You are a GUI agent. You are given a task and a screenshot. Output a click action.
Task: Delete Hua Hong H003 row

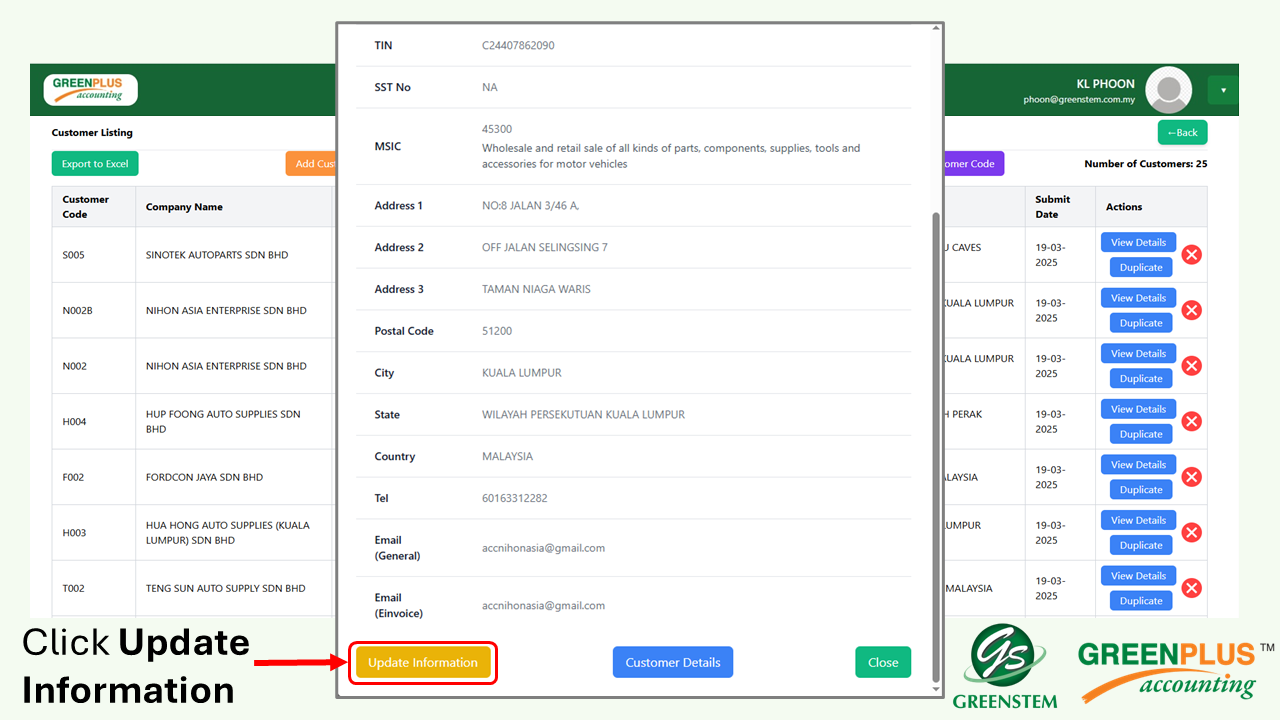1191,532
